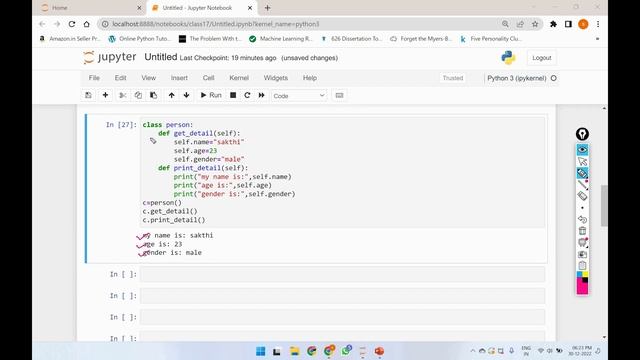Open the Edit menu
This screenshot has height=360, width=640.
[120, 78]
